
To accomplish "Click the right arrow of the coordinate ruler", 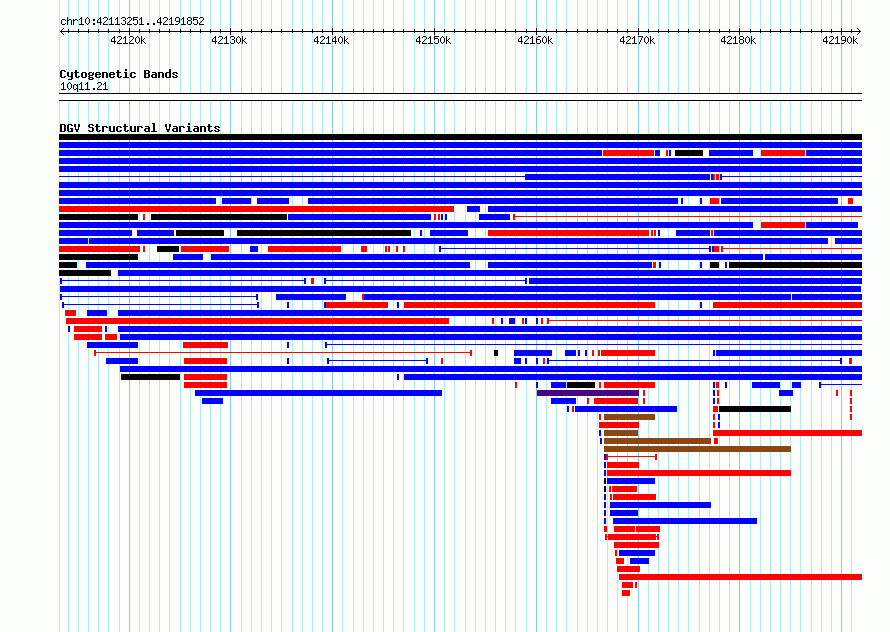I will pyautogui.click(x=859, y=31).
